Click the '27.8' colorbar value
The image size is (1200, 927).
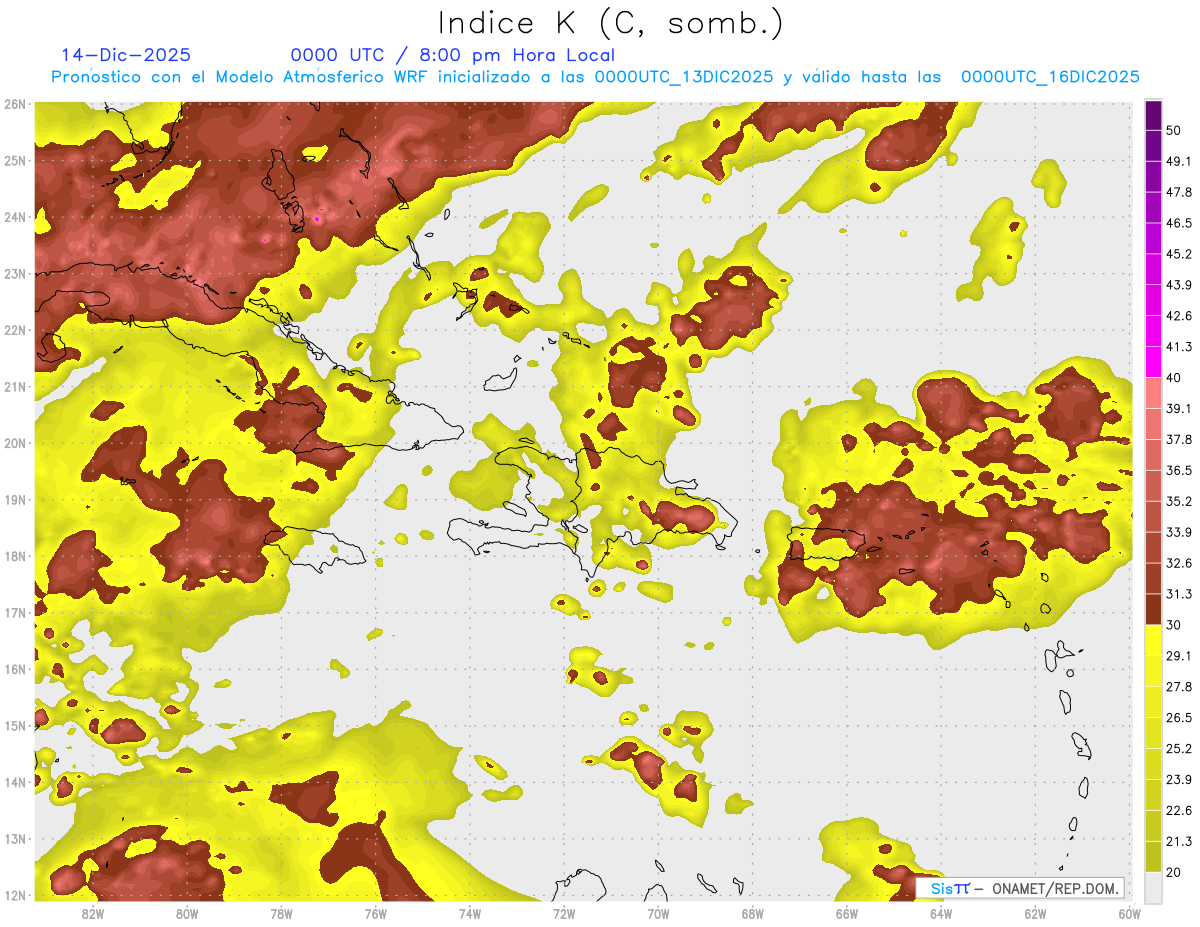1179,687
